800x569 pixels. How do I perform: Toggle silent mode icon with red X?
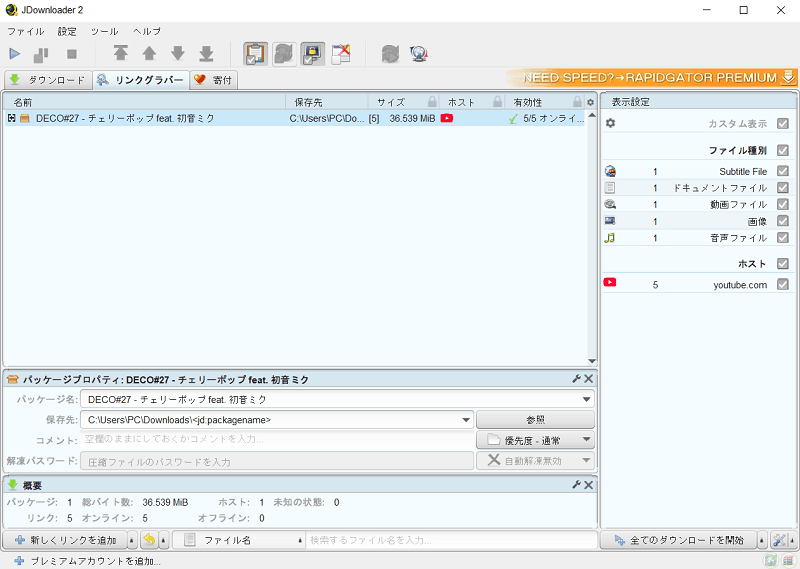point(341,54)
